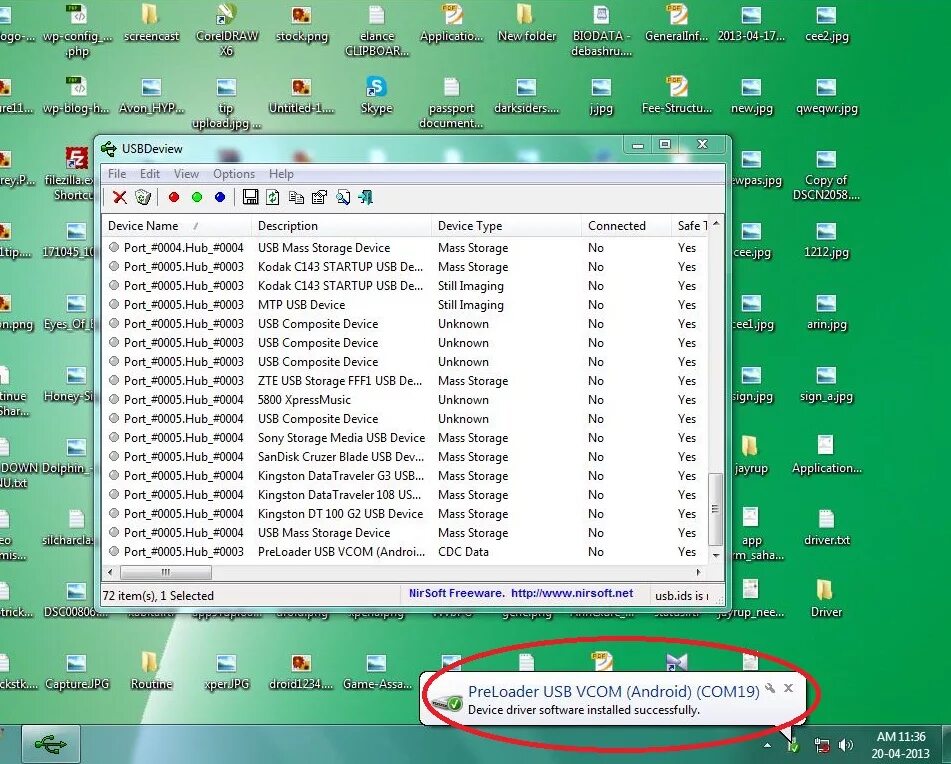Open the Properties toolbar icon
The width and height of the screenshot is (951, 764).
click(x=319, y=197)
